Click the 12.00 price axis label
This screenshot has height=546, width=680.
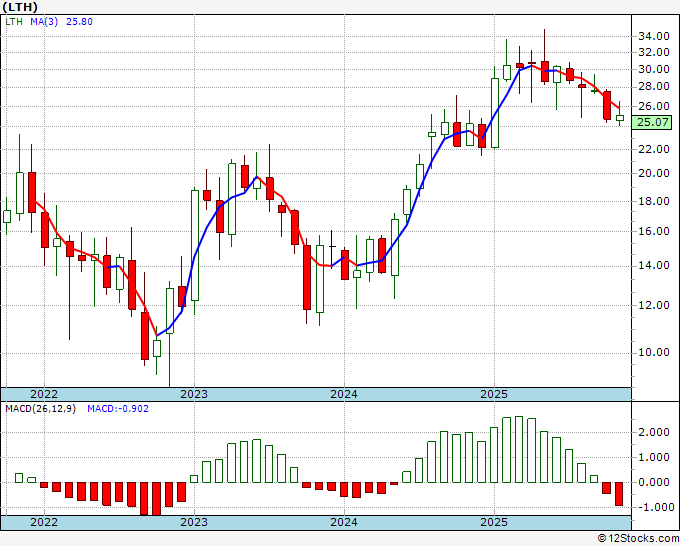[654, 305]
